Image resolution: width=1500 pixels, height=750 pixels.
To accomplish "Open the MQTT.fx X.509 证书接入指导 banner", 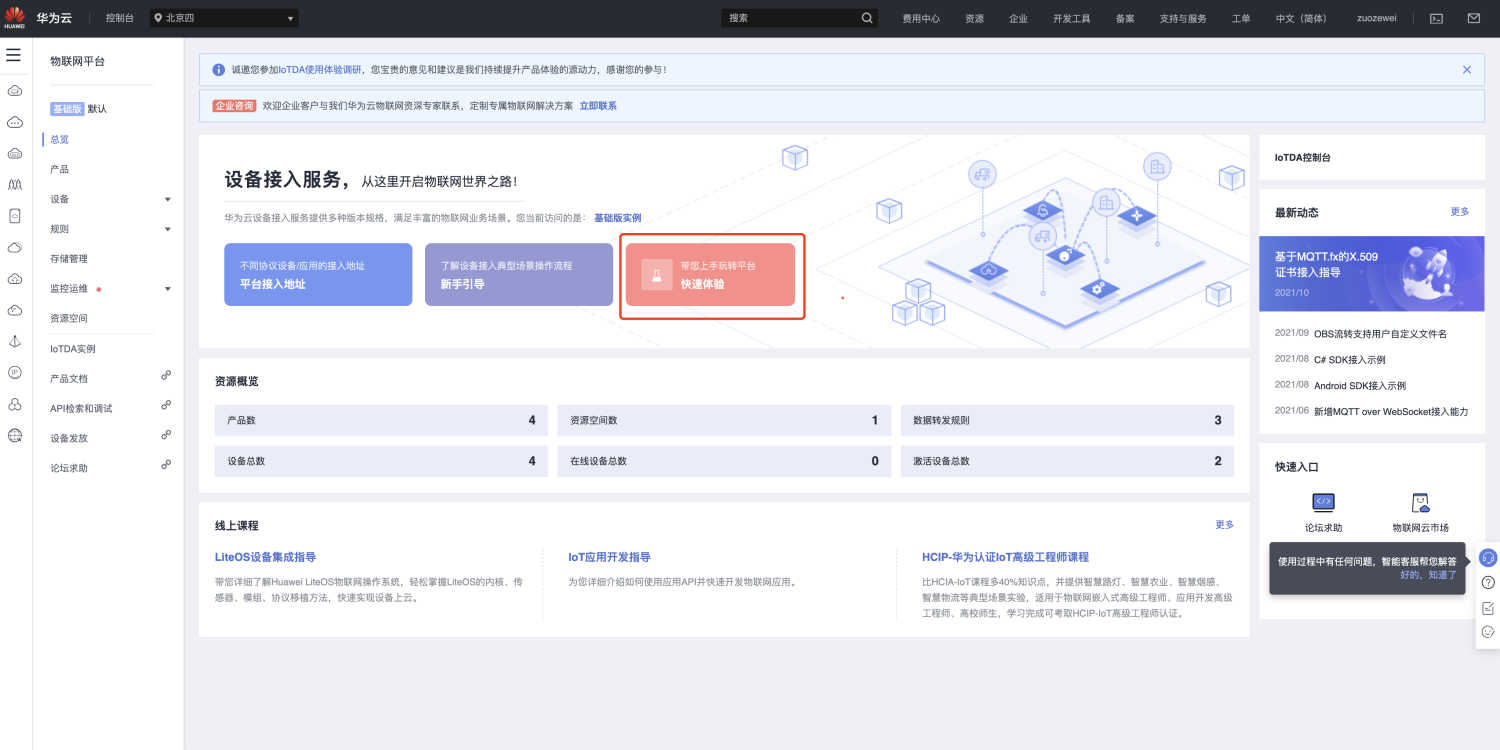I will point(1372,274).
